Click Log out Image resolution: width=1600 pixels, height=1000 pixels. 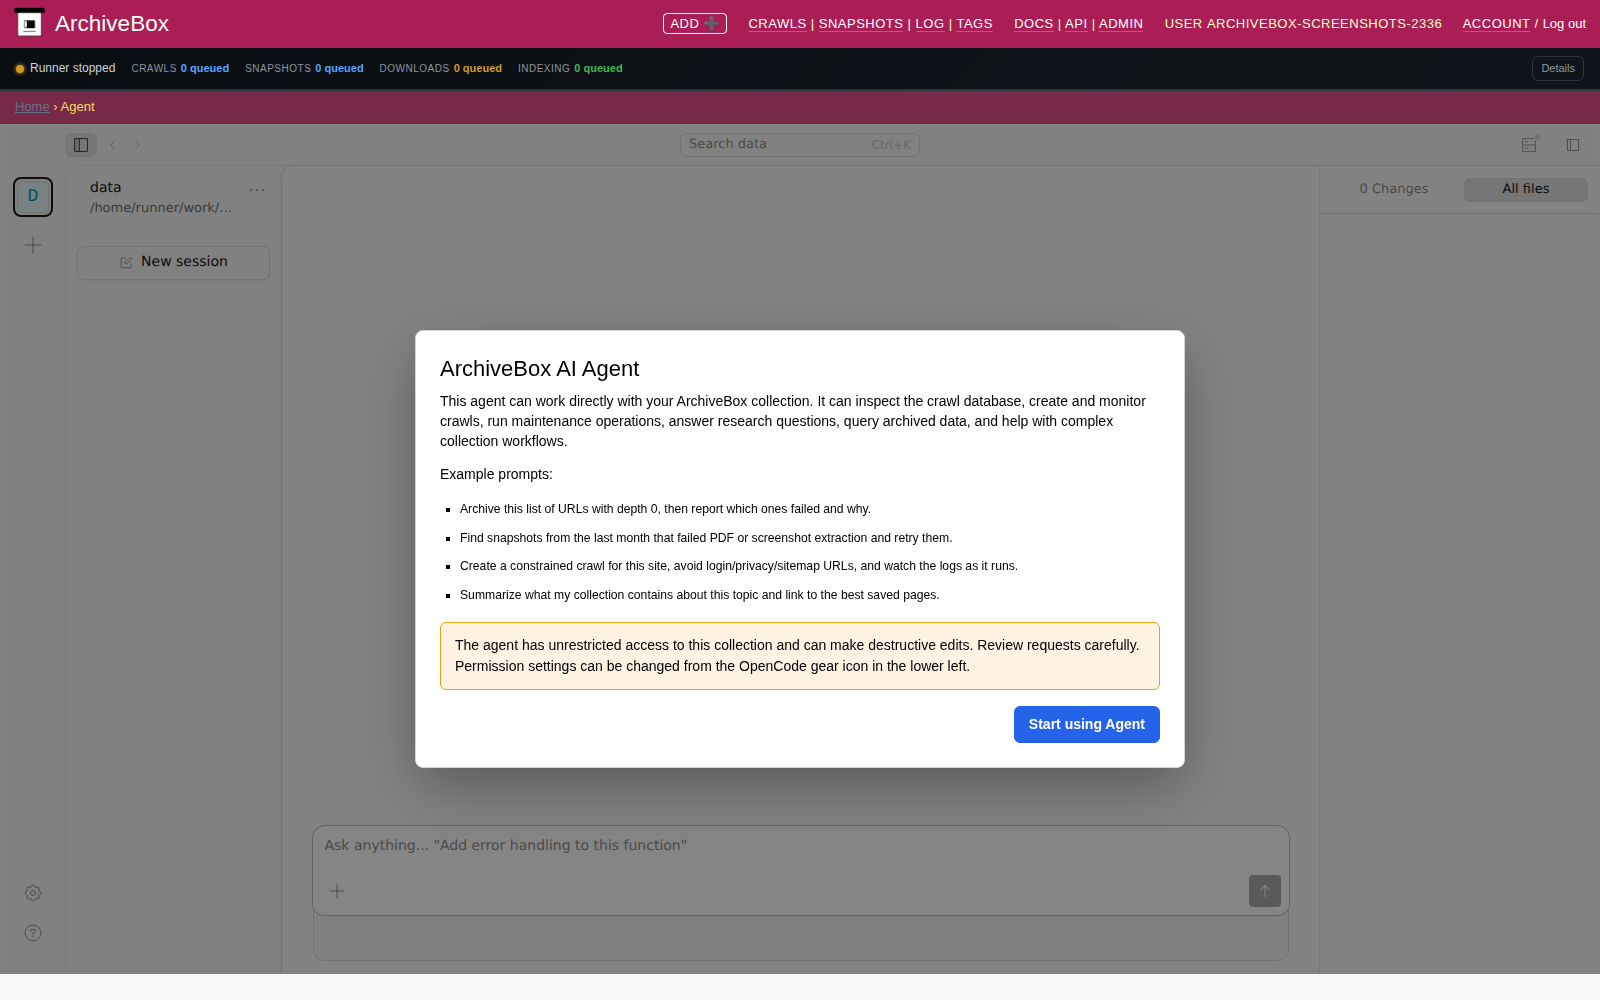tap(1564, 24)
